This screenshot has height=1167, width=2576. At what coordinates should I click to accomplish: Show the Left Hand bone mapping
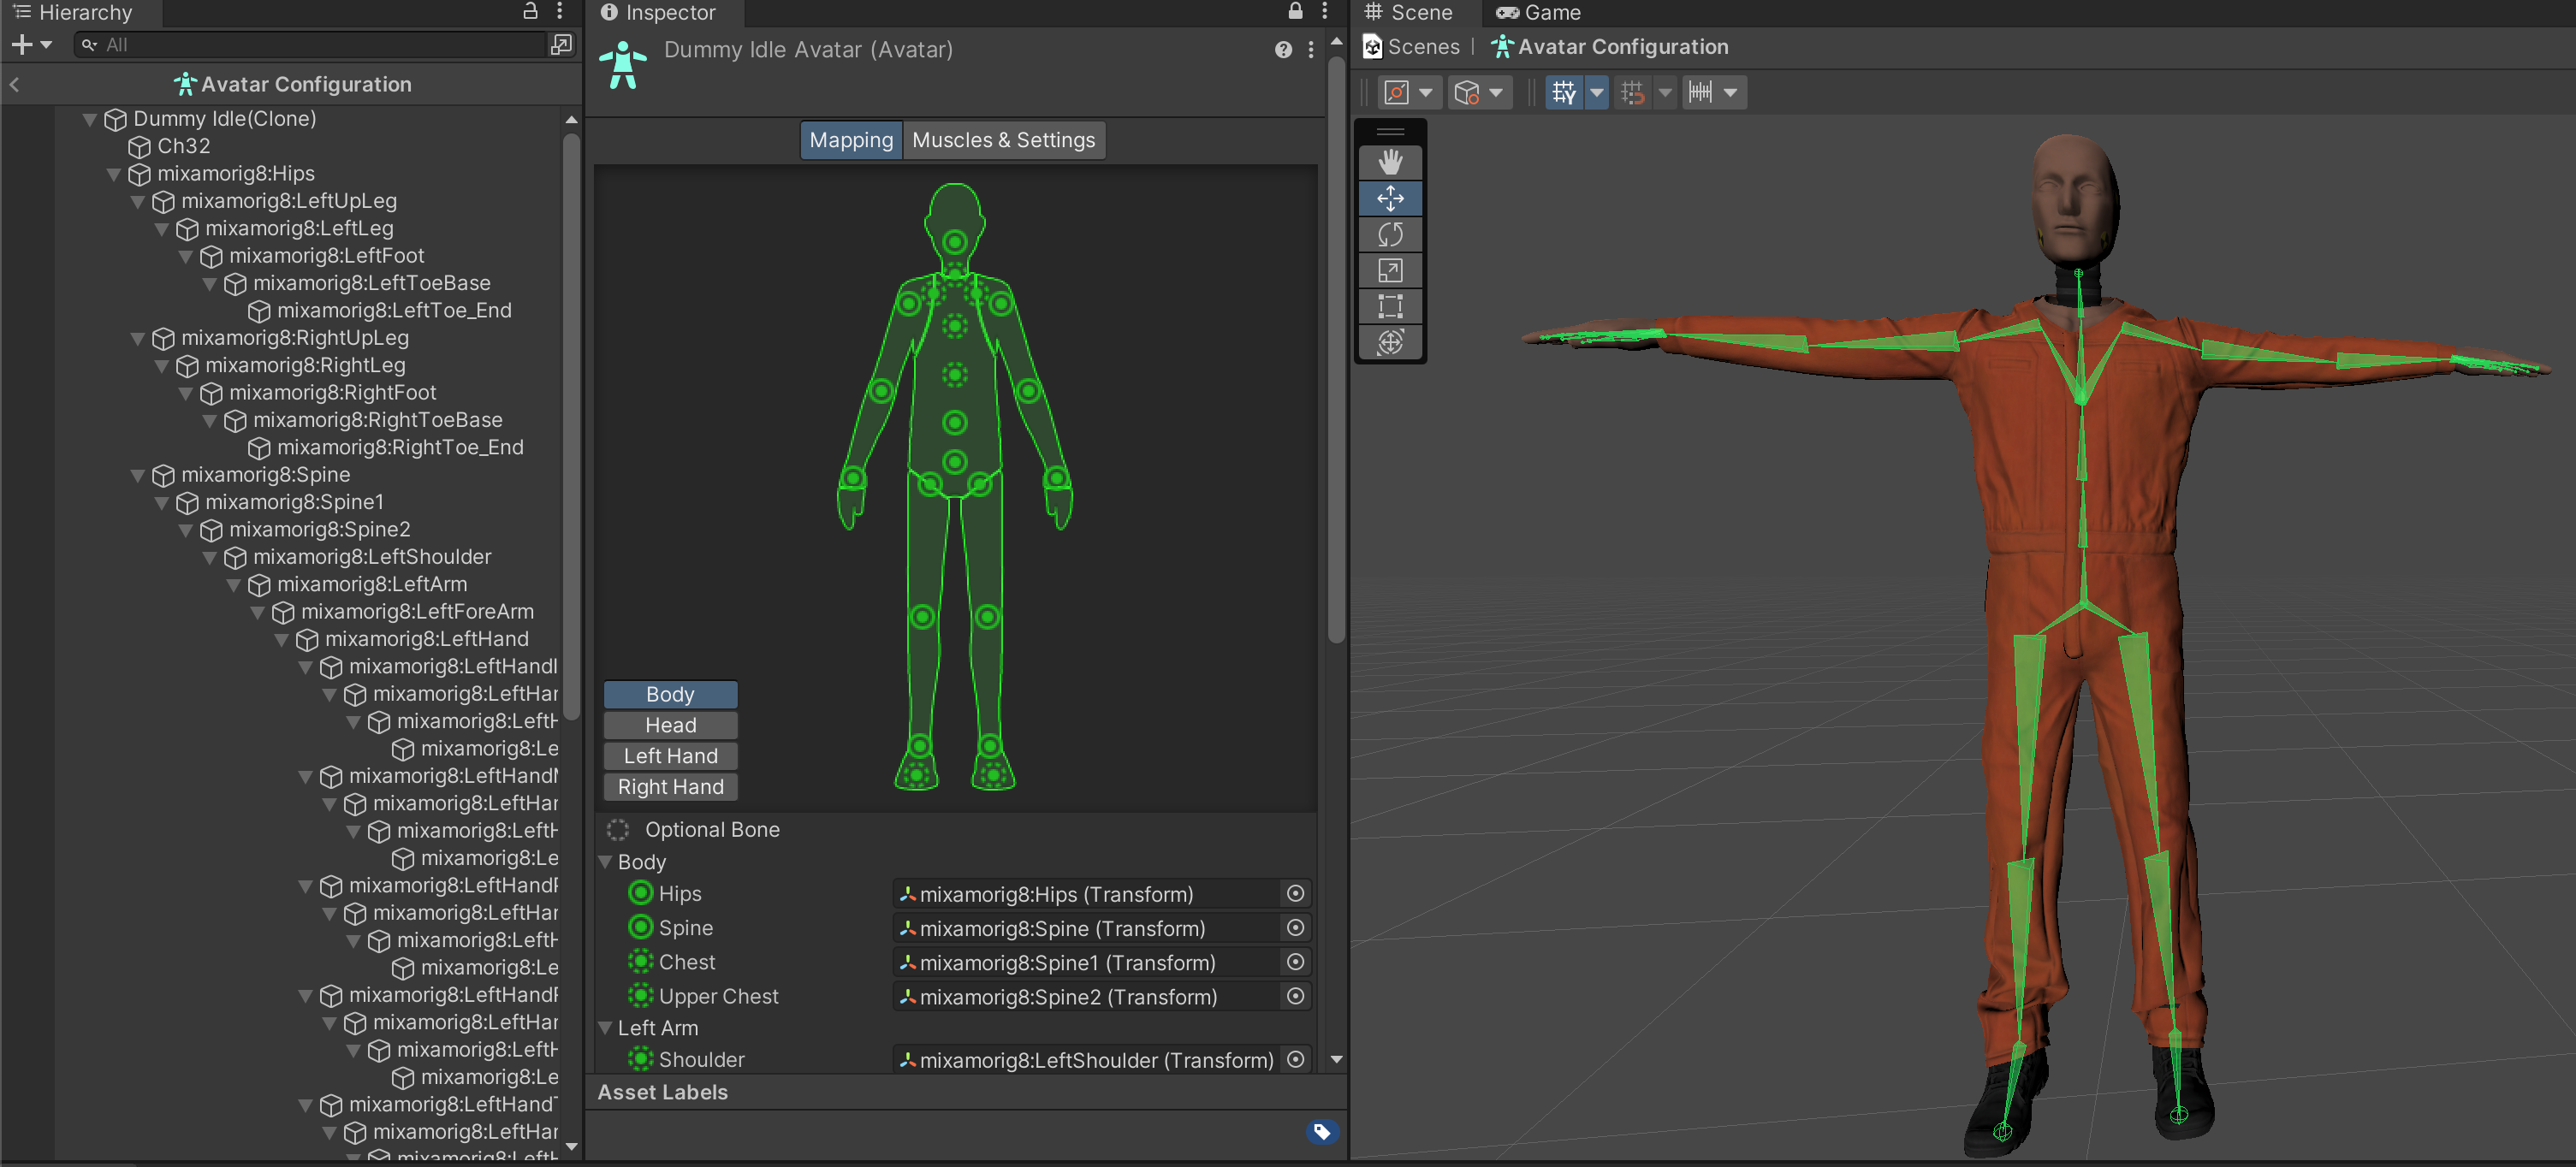pos(670,756)
